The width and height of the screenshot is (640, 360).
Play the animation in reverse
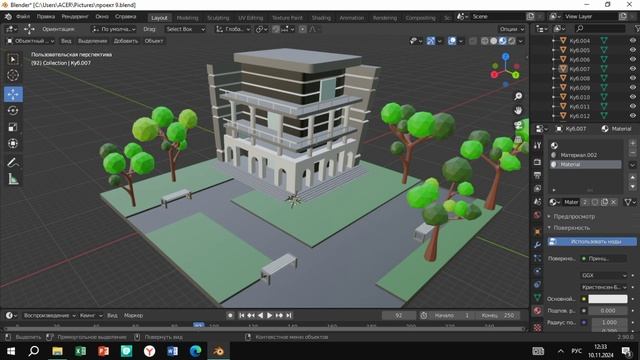pos(260,315)
